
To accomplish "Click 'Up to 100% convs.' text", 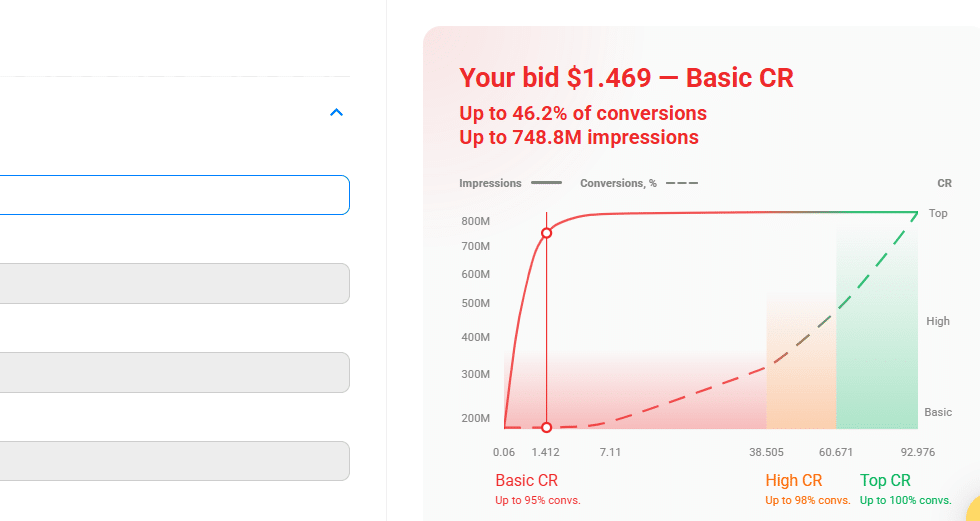I will pyautogui.click(x=905, y=500).
